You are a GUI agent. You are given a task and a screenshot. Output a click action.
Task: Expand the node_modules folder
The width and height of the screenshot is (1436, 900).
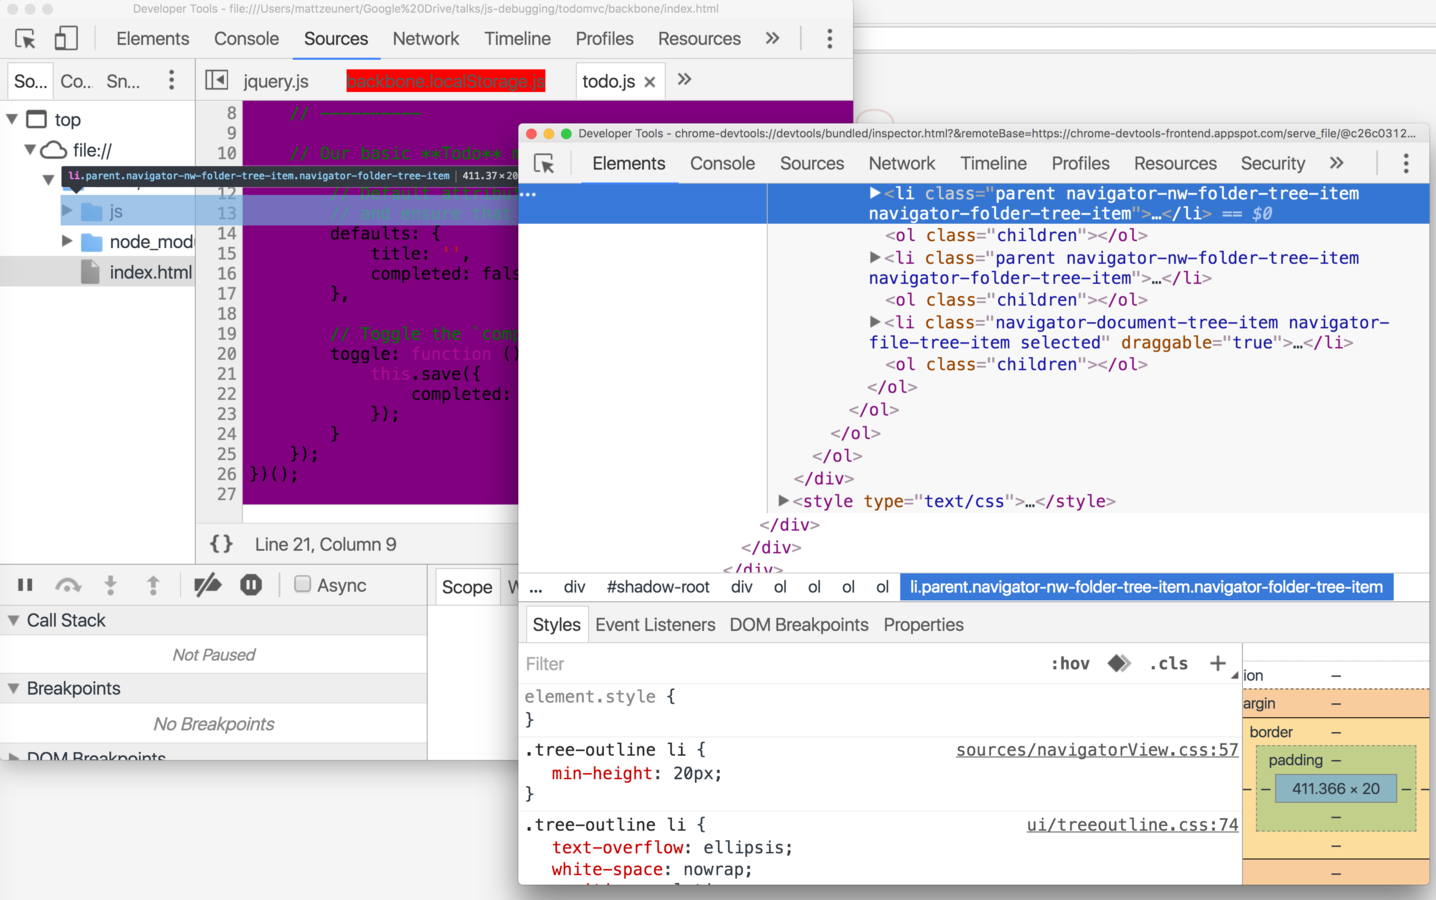click(67, 241)
